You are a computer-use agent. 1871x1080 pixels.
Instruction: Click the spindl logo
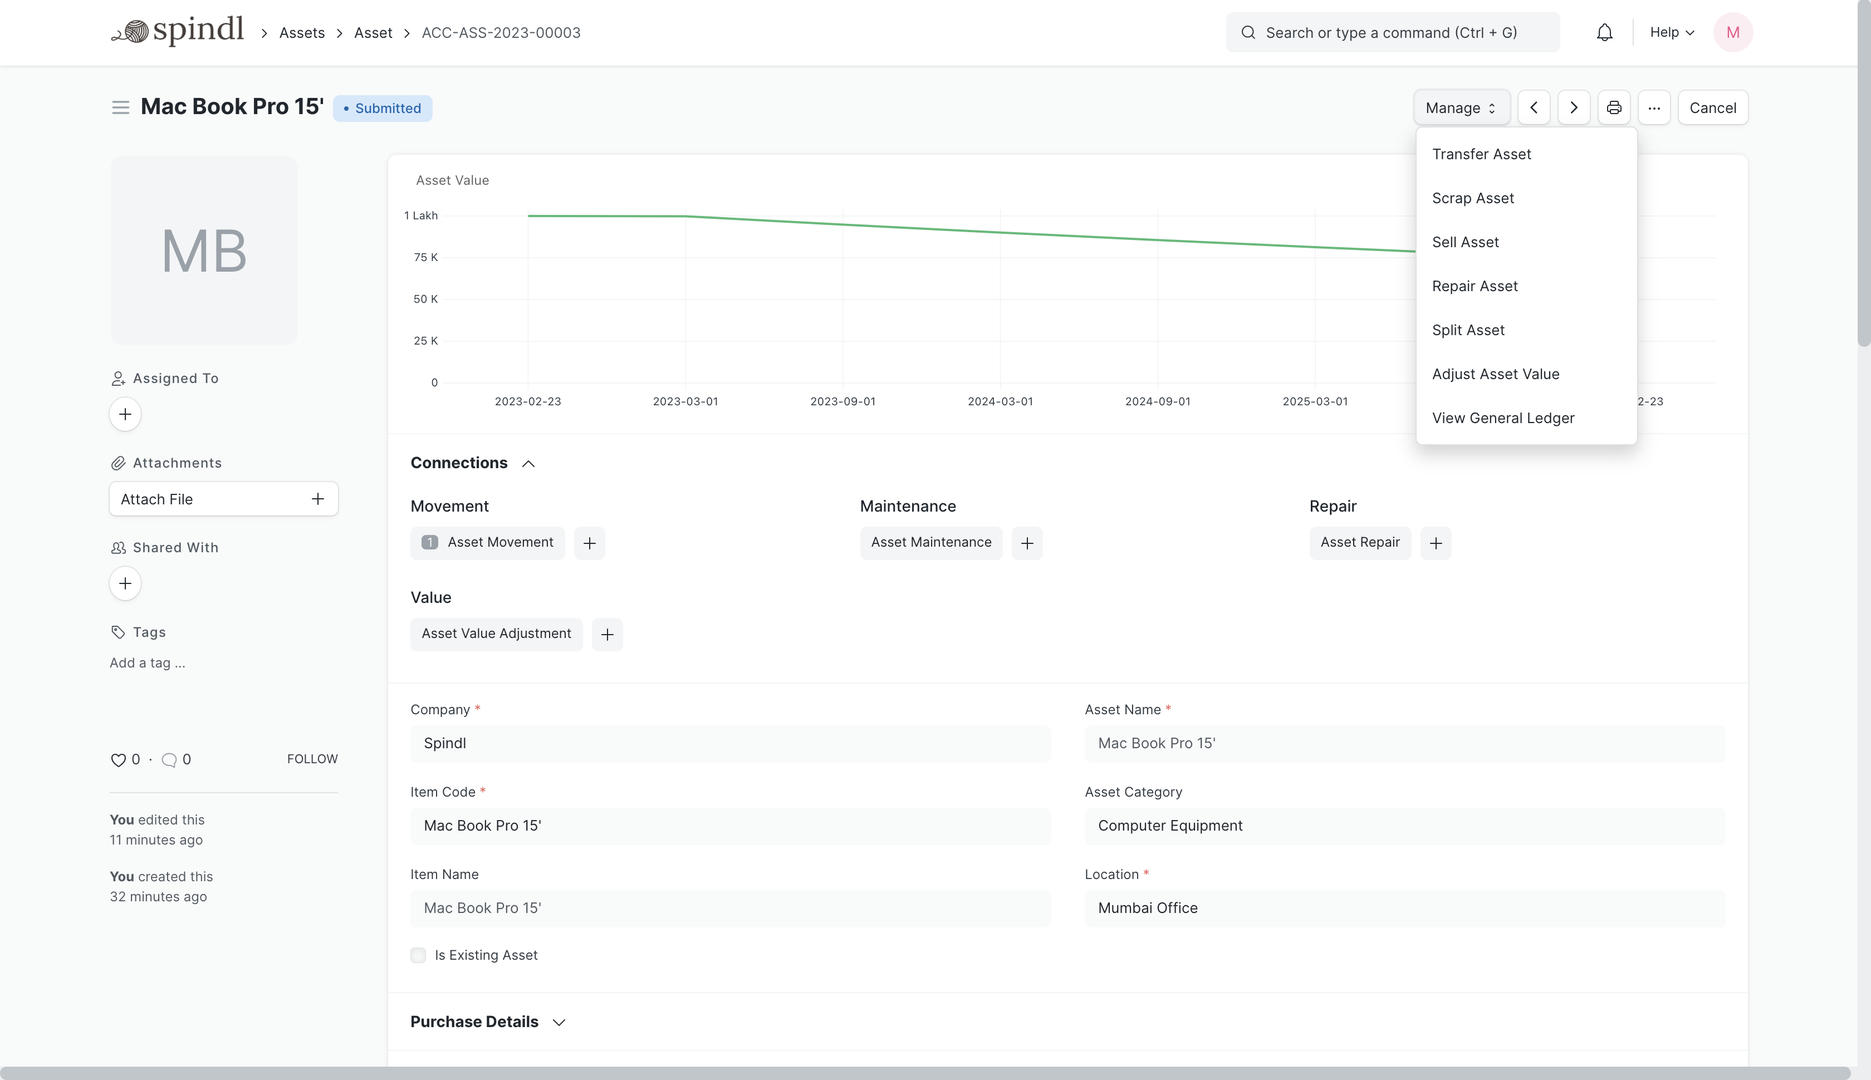tap(177, 31)
